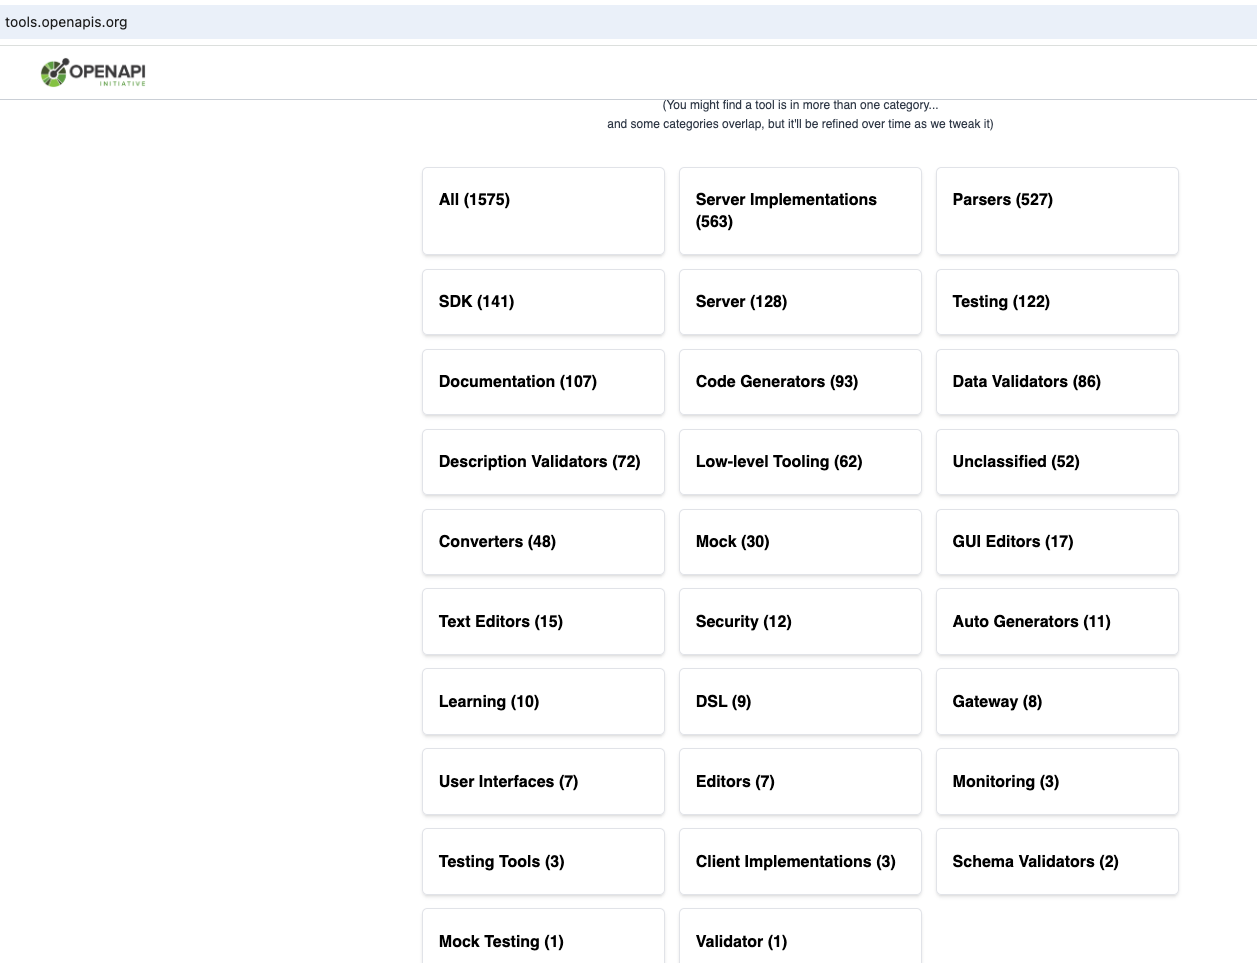Select Auto Generators (11) card

pos(1057,622)
